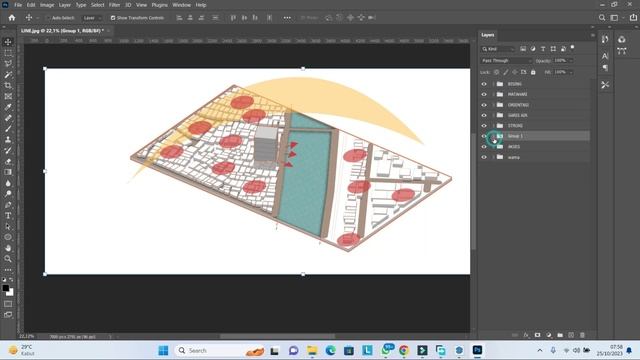Open the Fill value dropdown
640x360 pixels.
point(571,72)
